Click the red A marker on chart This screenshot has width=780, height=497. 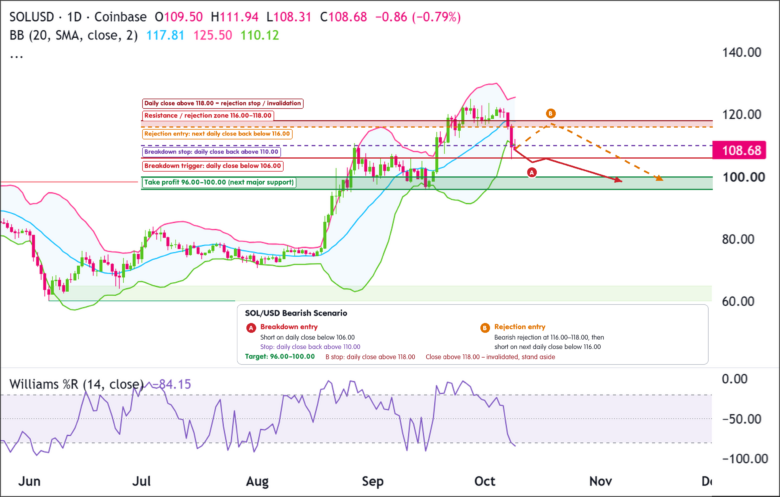coord(532,173)
